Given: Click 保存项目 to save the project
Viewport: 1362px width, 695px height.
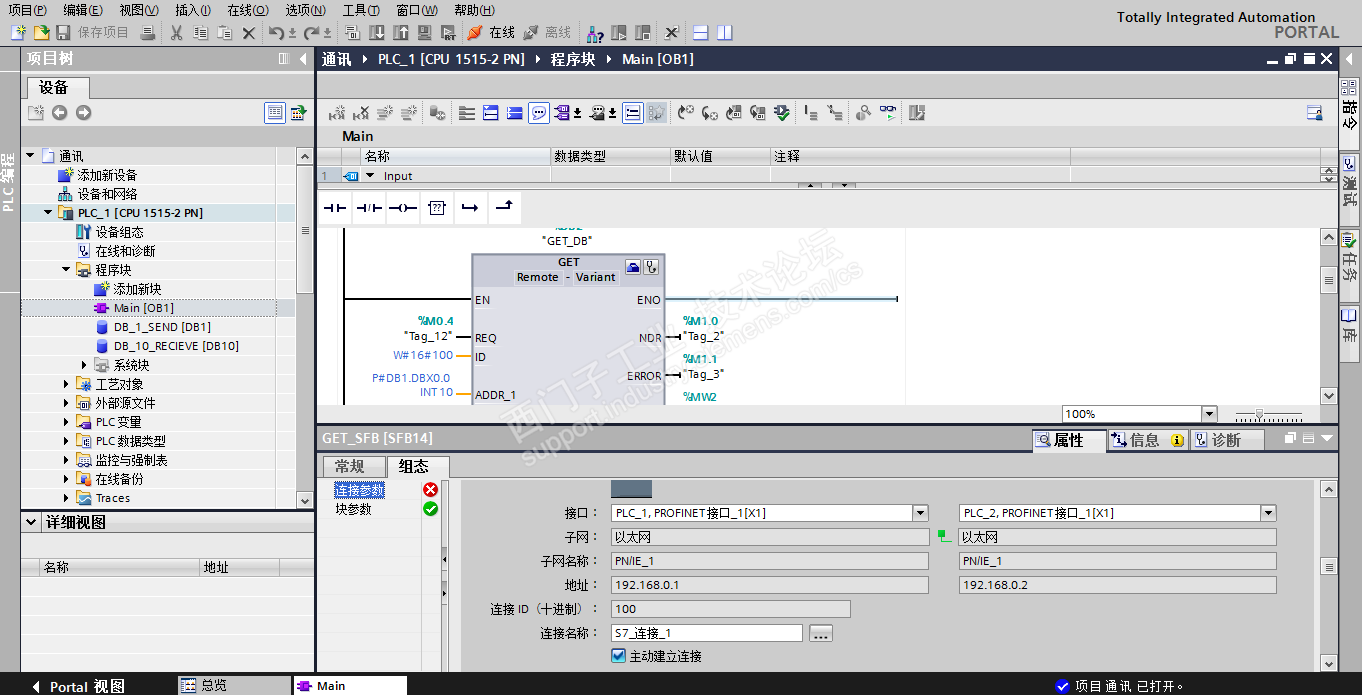Looking at the screenshot, I should click(93, 33).
